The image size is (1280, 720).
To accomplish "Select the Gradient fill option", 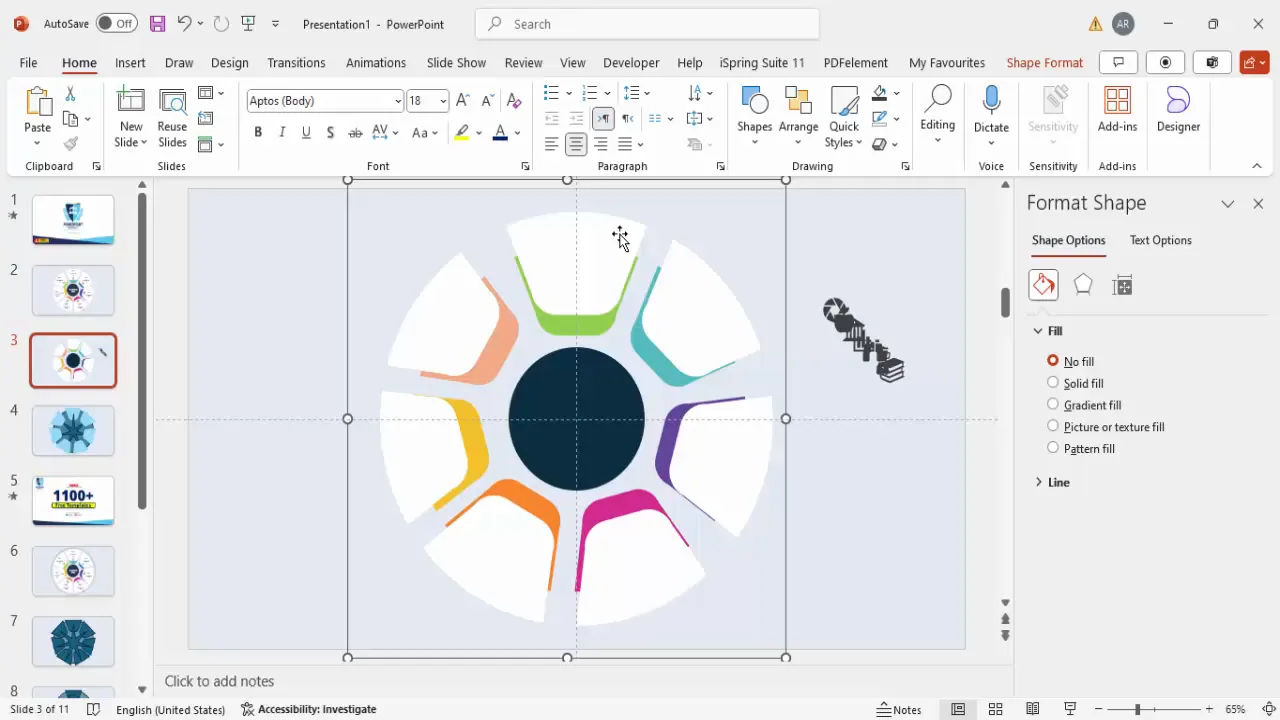I will [1084, 405].
